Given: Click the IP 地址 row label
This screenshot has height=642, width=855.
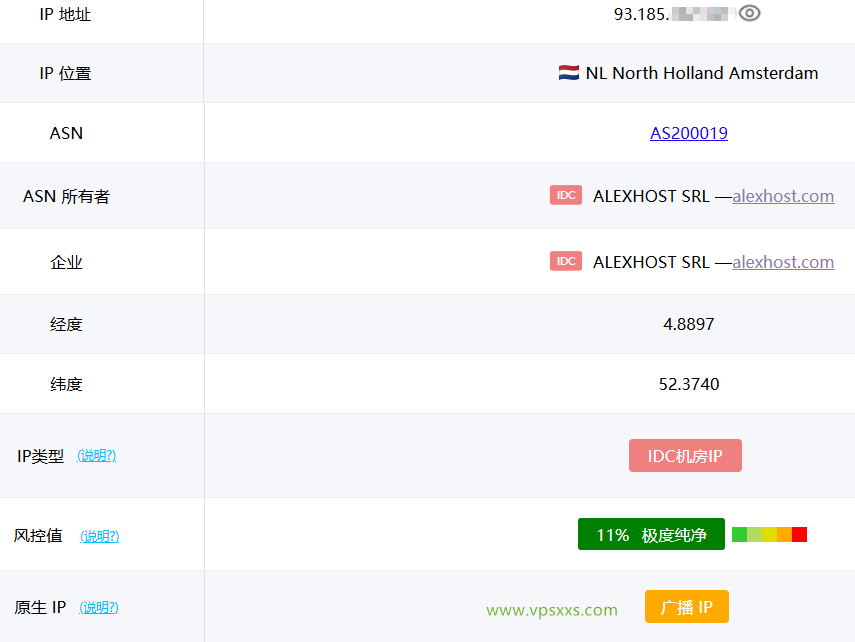Looking at the screenshot, I should (x=65, y=14).
